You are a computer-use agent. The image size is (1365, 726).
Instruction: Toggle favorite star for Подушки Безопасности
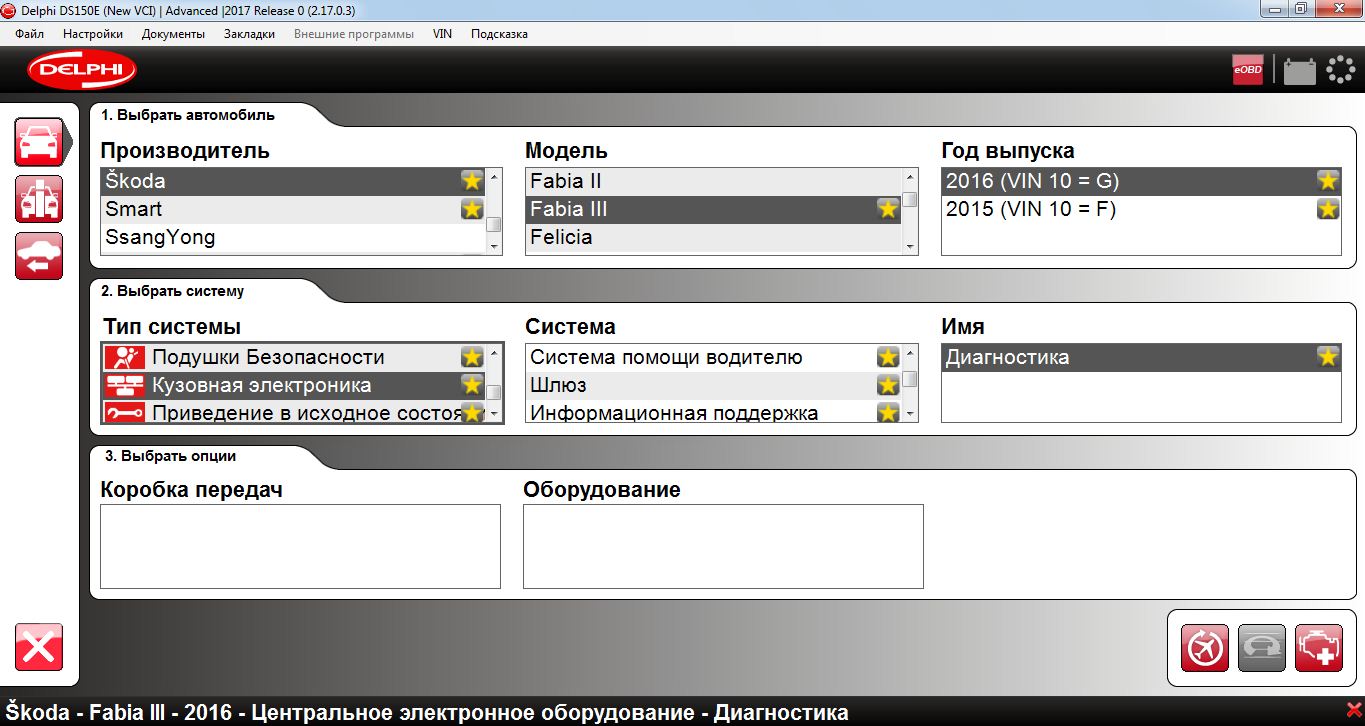point(472,357)
